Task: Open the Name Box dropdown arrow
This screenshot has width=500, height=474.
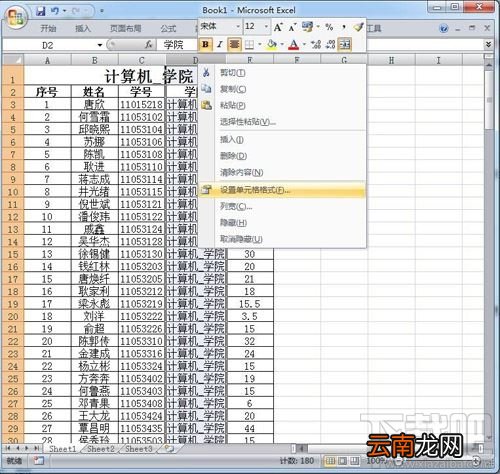Action: point(100,45)
